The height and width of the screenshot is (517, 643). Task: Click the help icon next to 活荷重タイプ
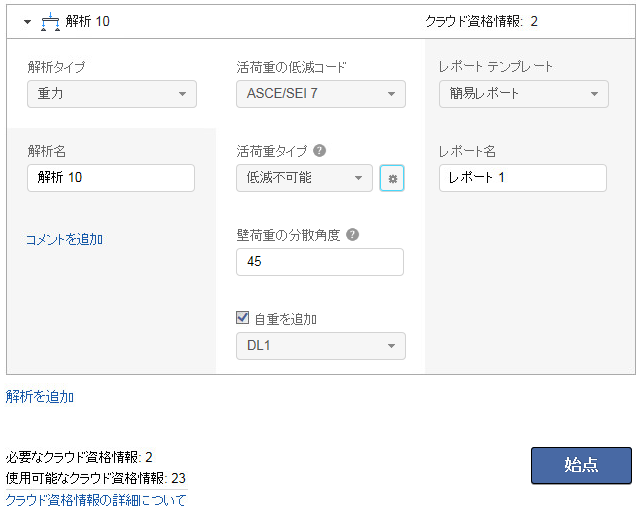(x=320, y=151)
